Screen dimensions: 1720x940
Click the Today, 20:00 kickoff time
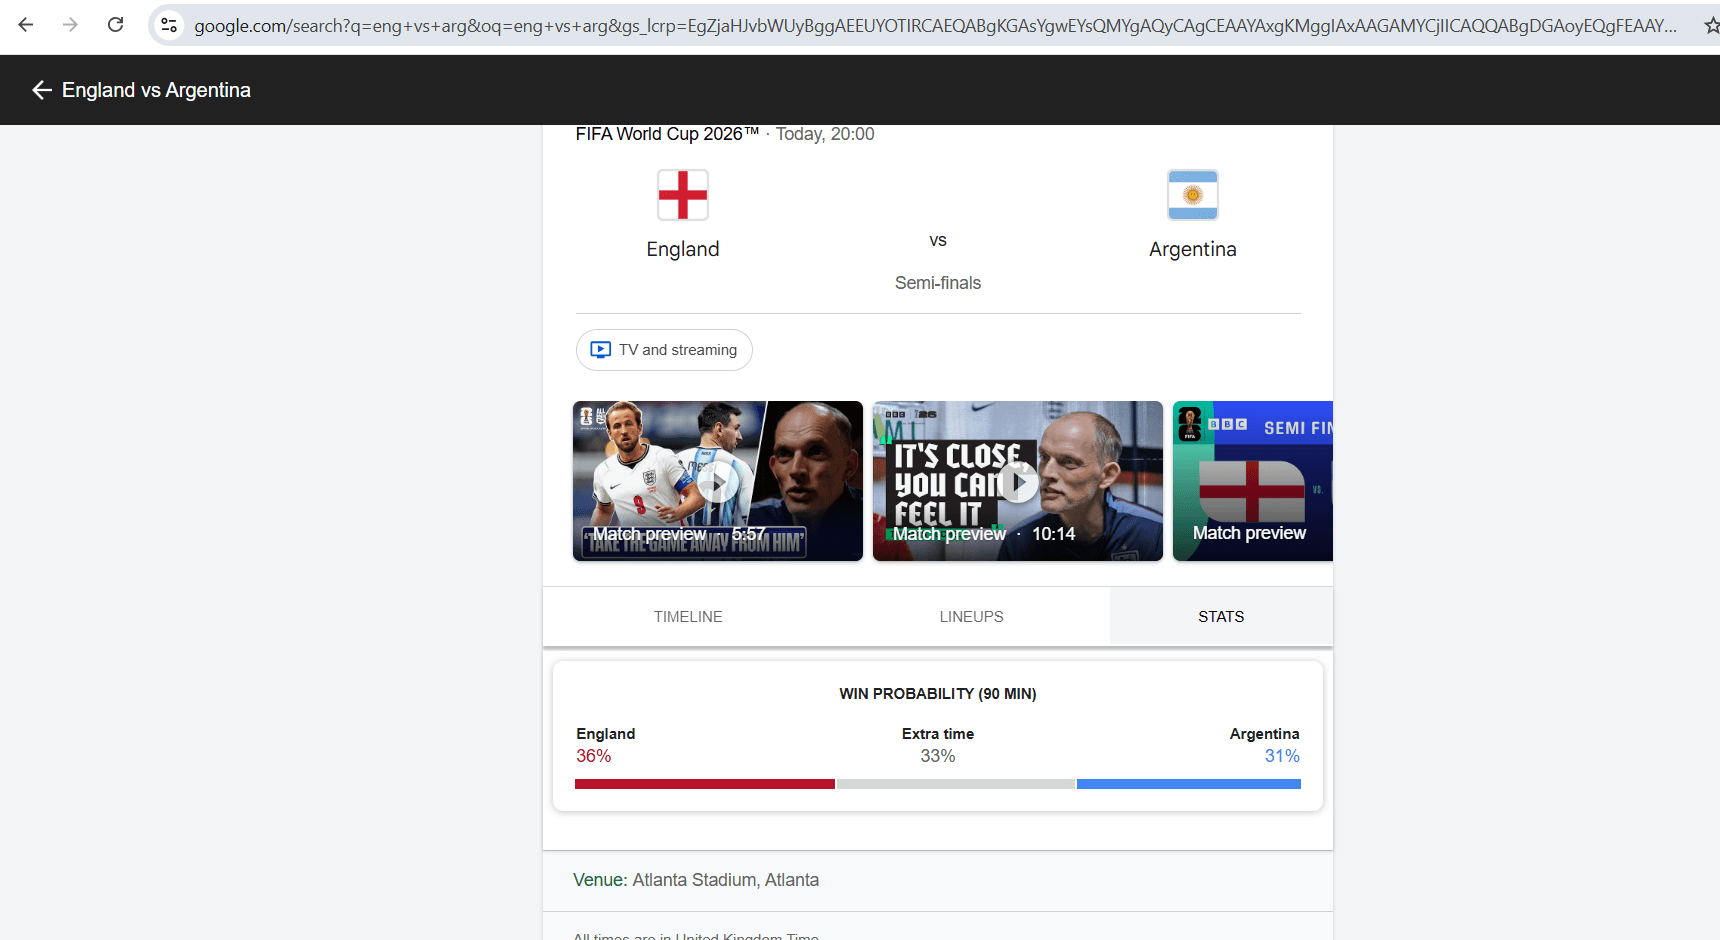[825, 134]
